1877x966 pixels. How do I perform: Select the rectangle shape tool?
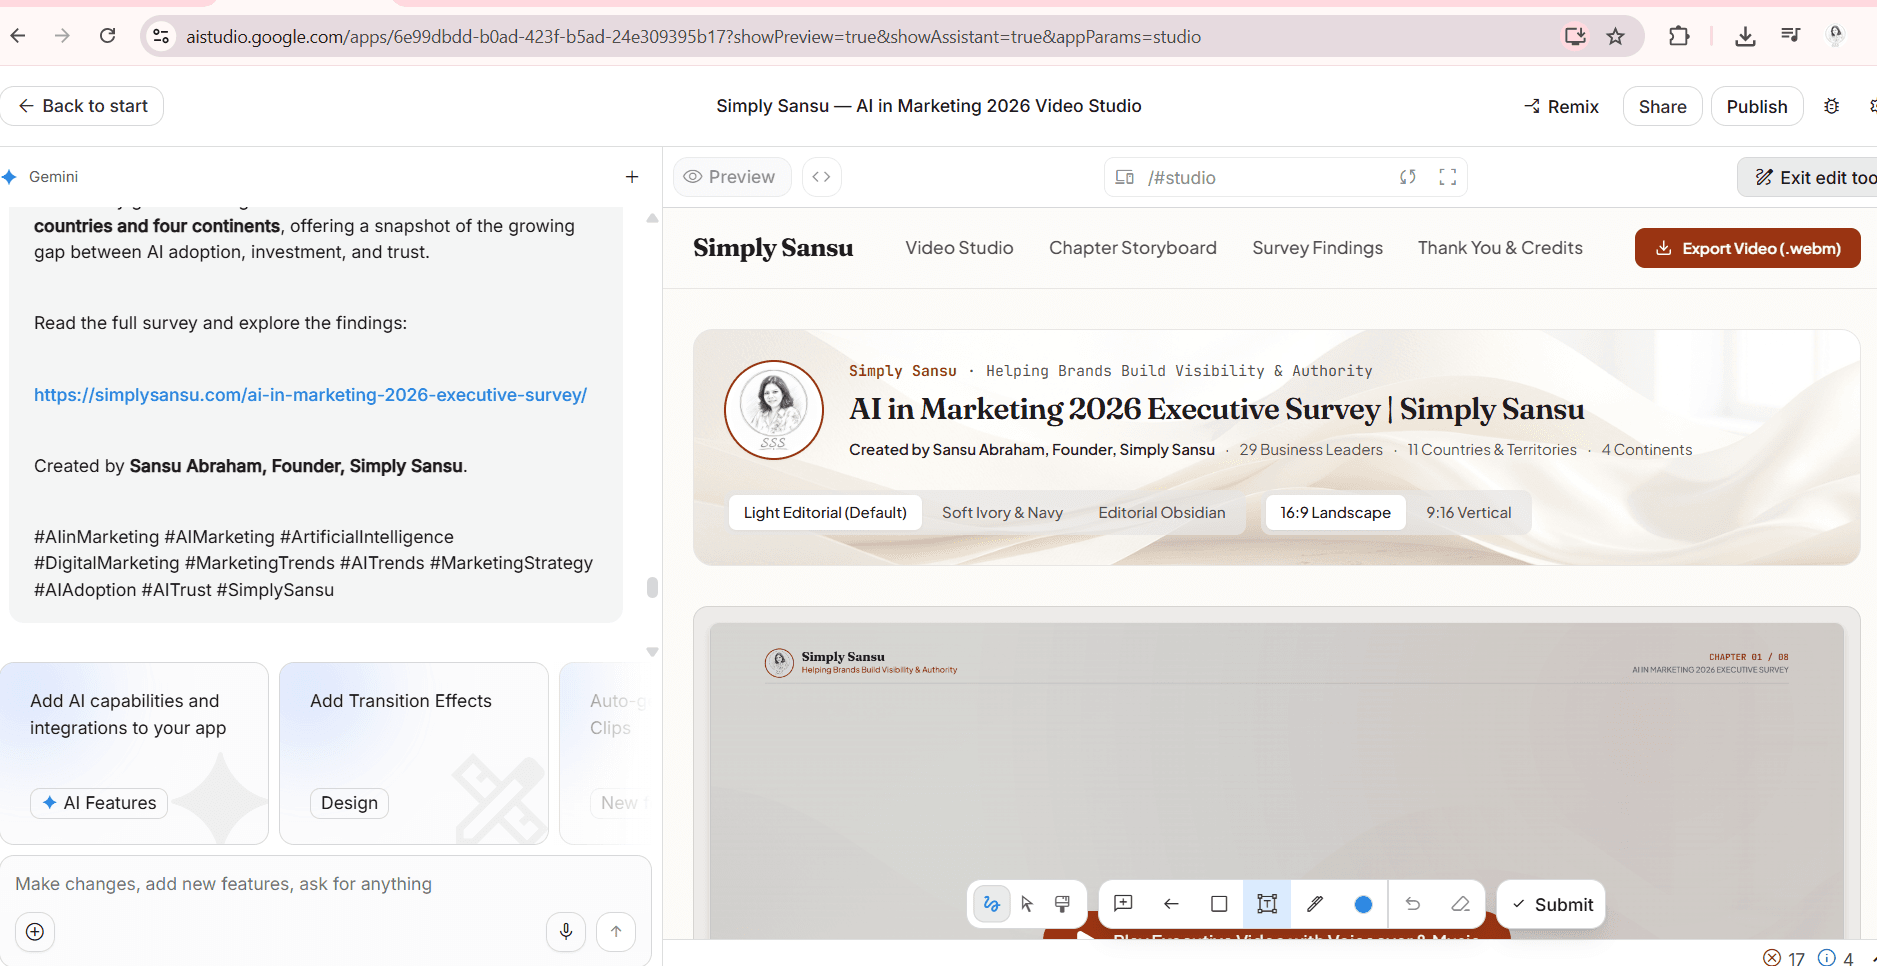click(1219, 904)
